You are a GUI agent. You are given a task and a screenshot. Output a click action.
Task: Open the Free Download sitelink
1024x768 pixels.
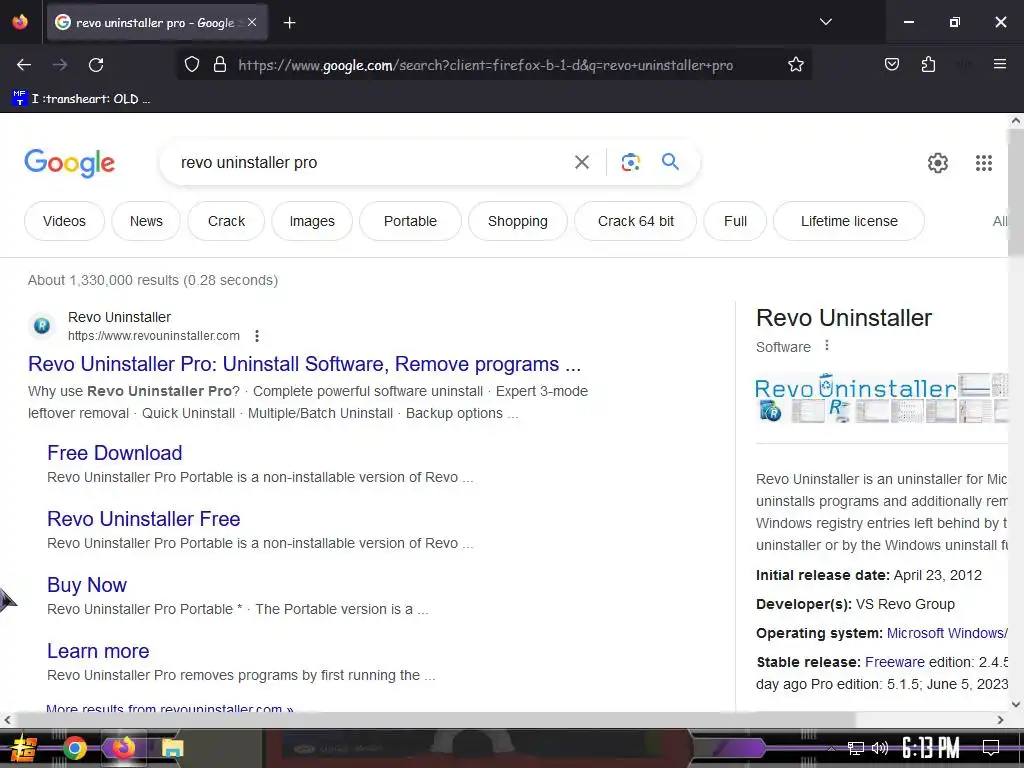click(x=114, y=453)
